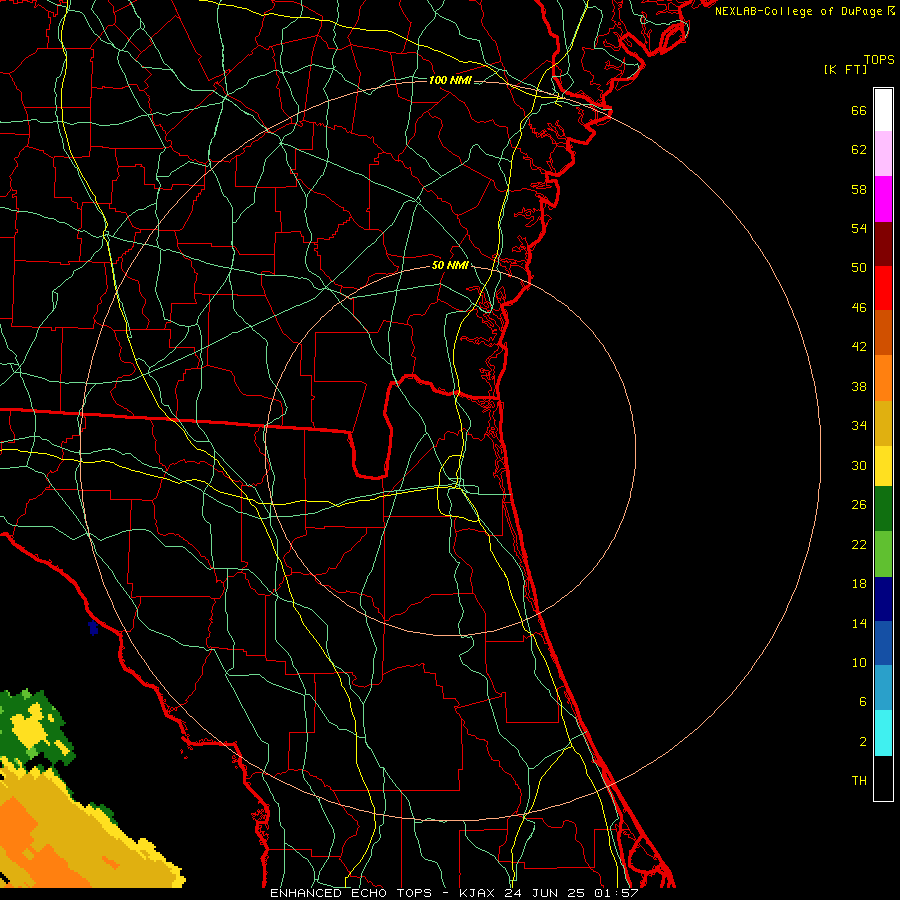The width and height of the screenshot is (900, 900).
Task: Click the NEXLAB-College of DuPage label
Action: click(805, 11)
